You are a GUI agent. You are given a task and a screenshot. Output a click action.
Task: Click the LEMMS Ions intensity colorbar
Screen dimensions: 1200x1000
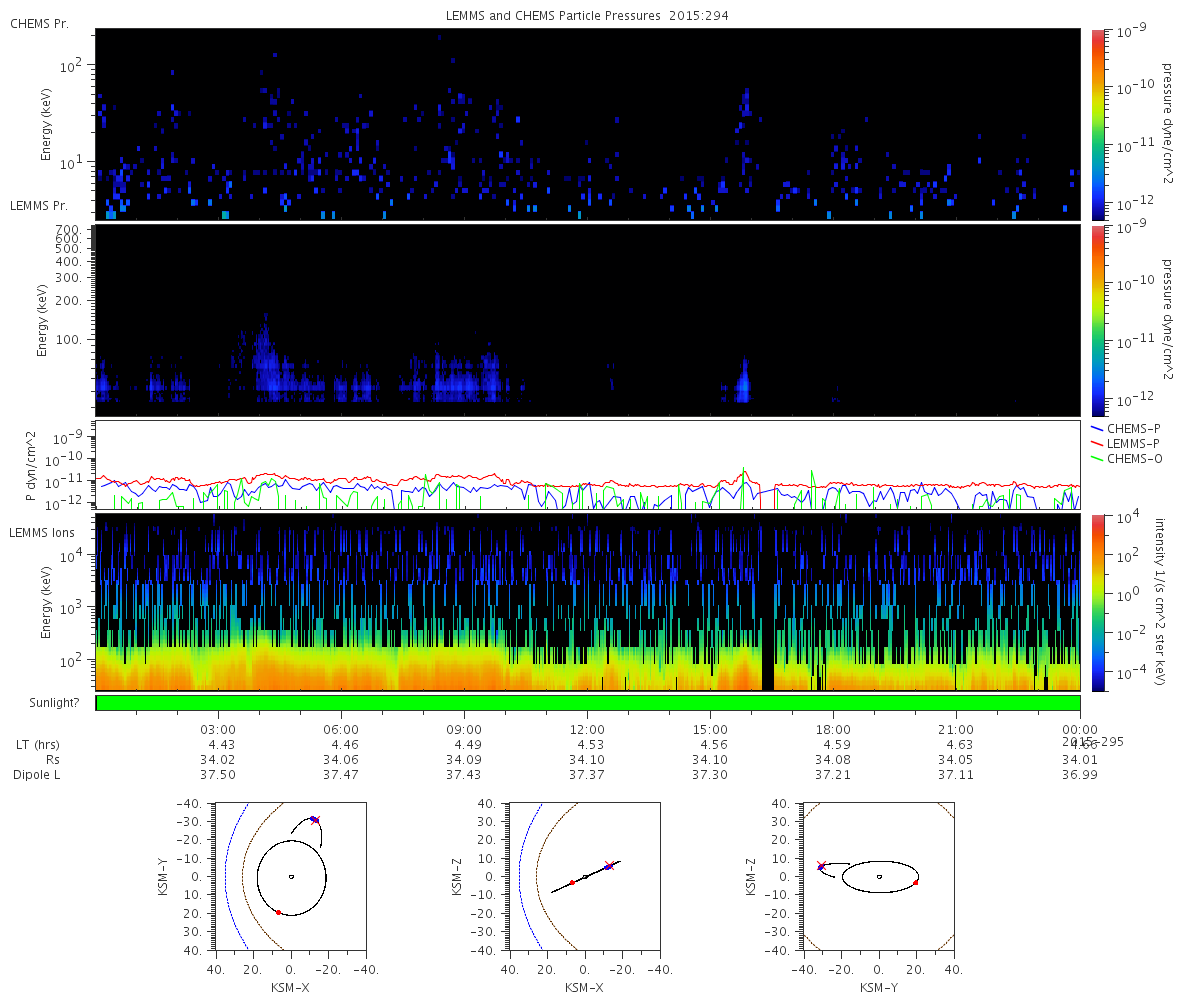point(1098,602)
